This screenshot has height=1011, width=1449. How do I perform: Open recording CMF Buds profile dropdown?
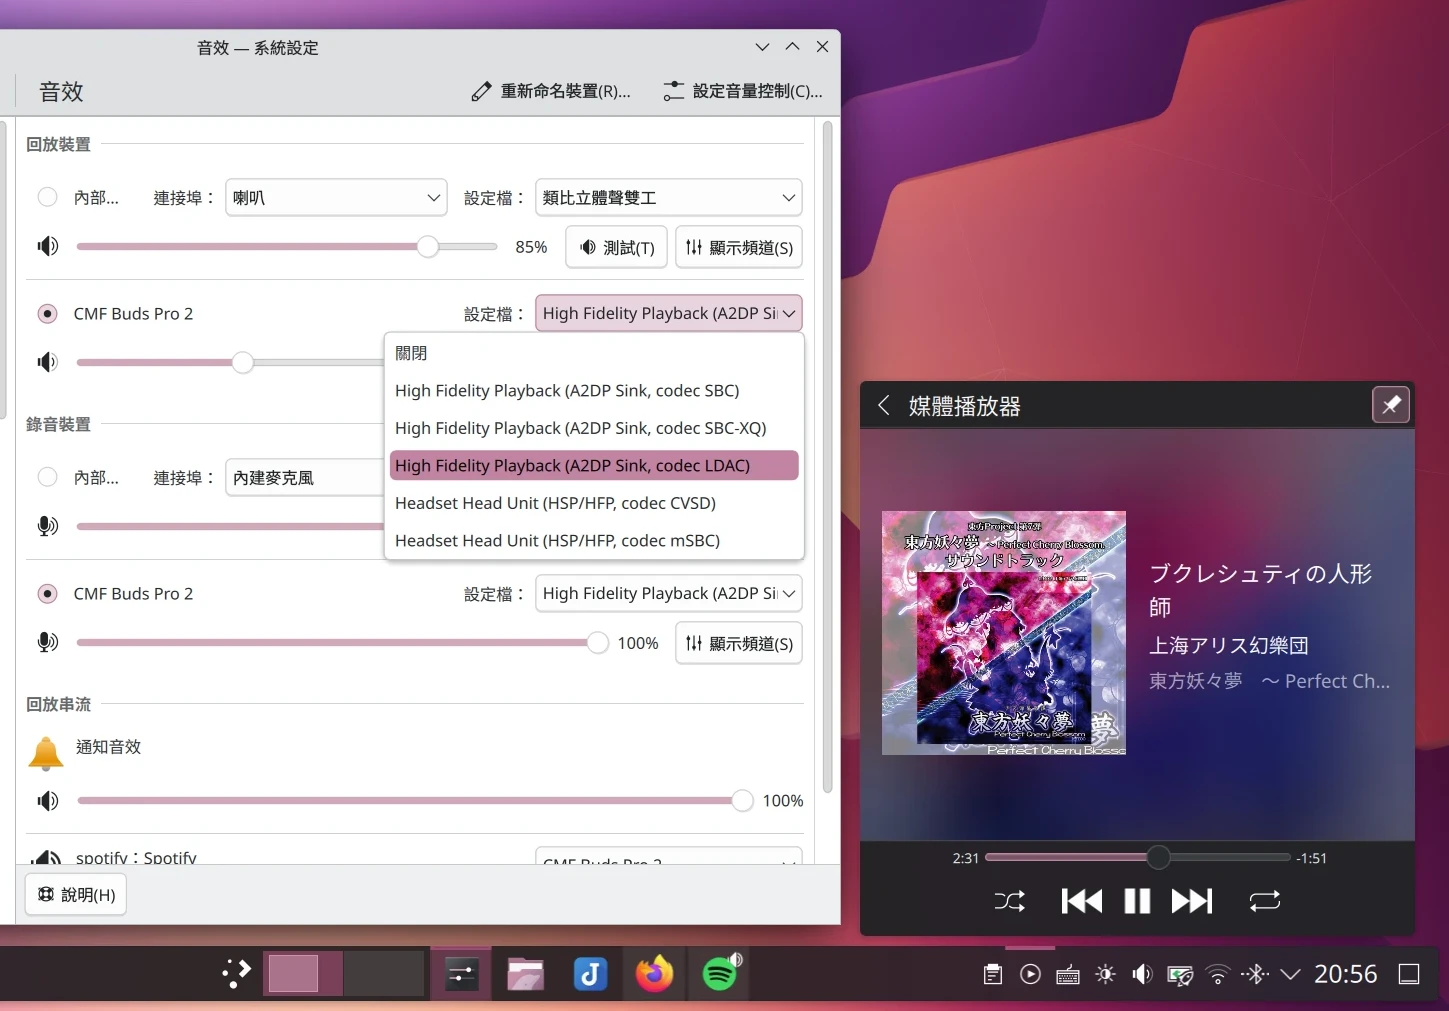tap(668, 593)
